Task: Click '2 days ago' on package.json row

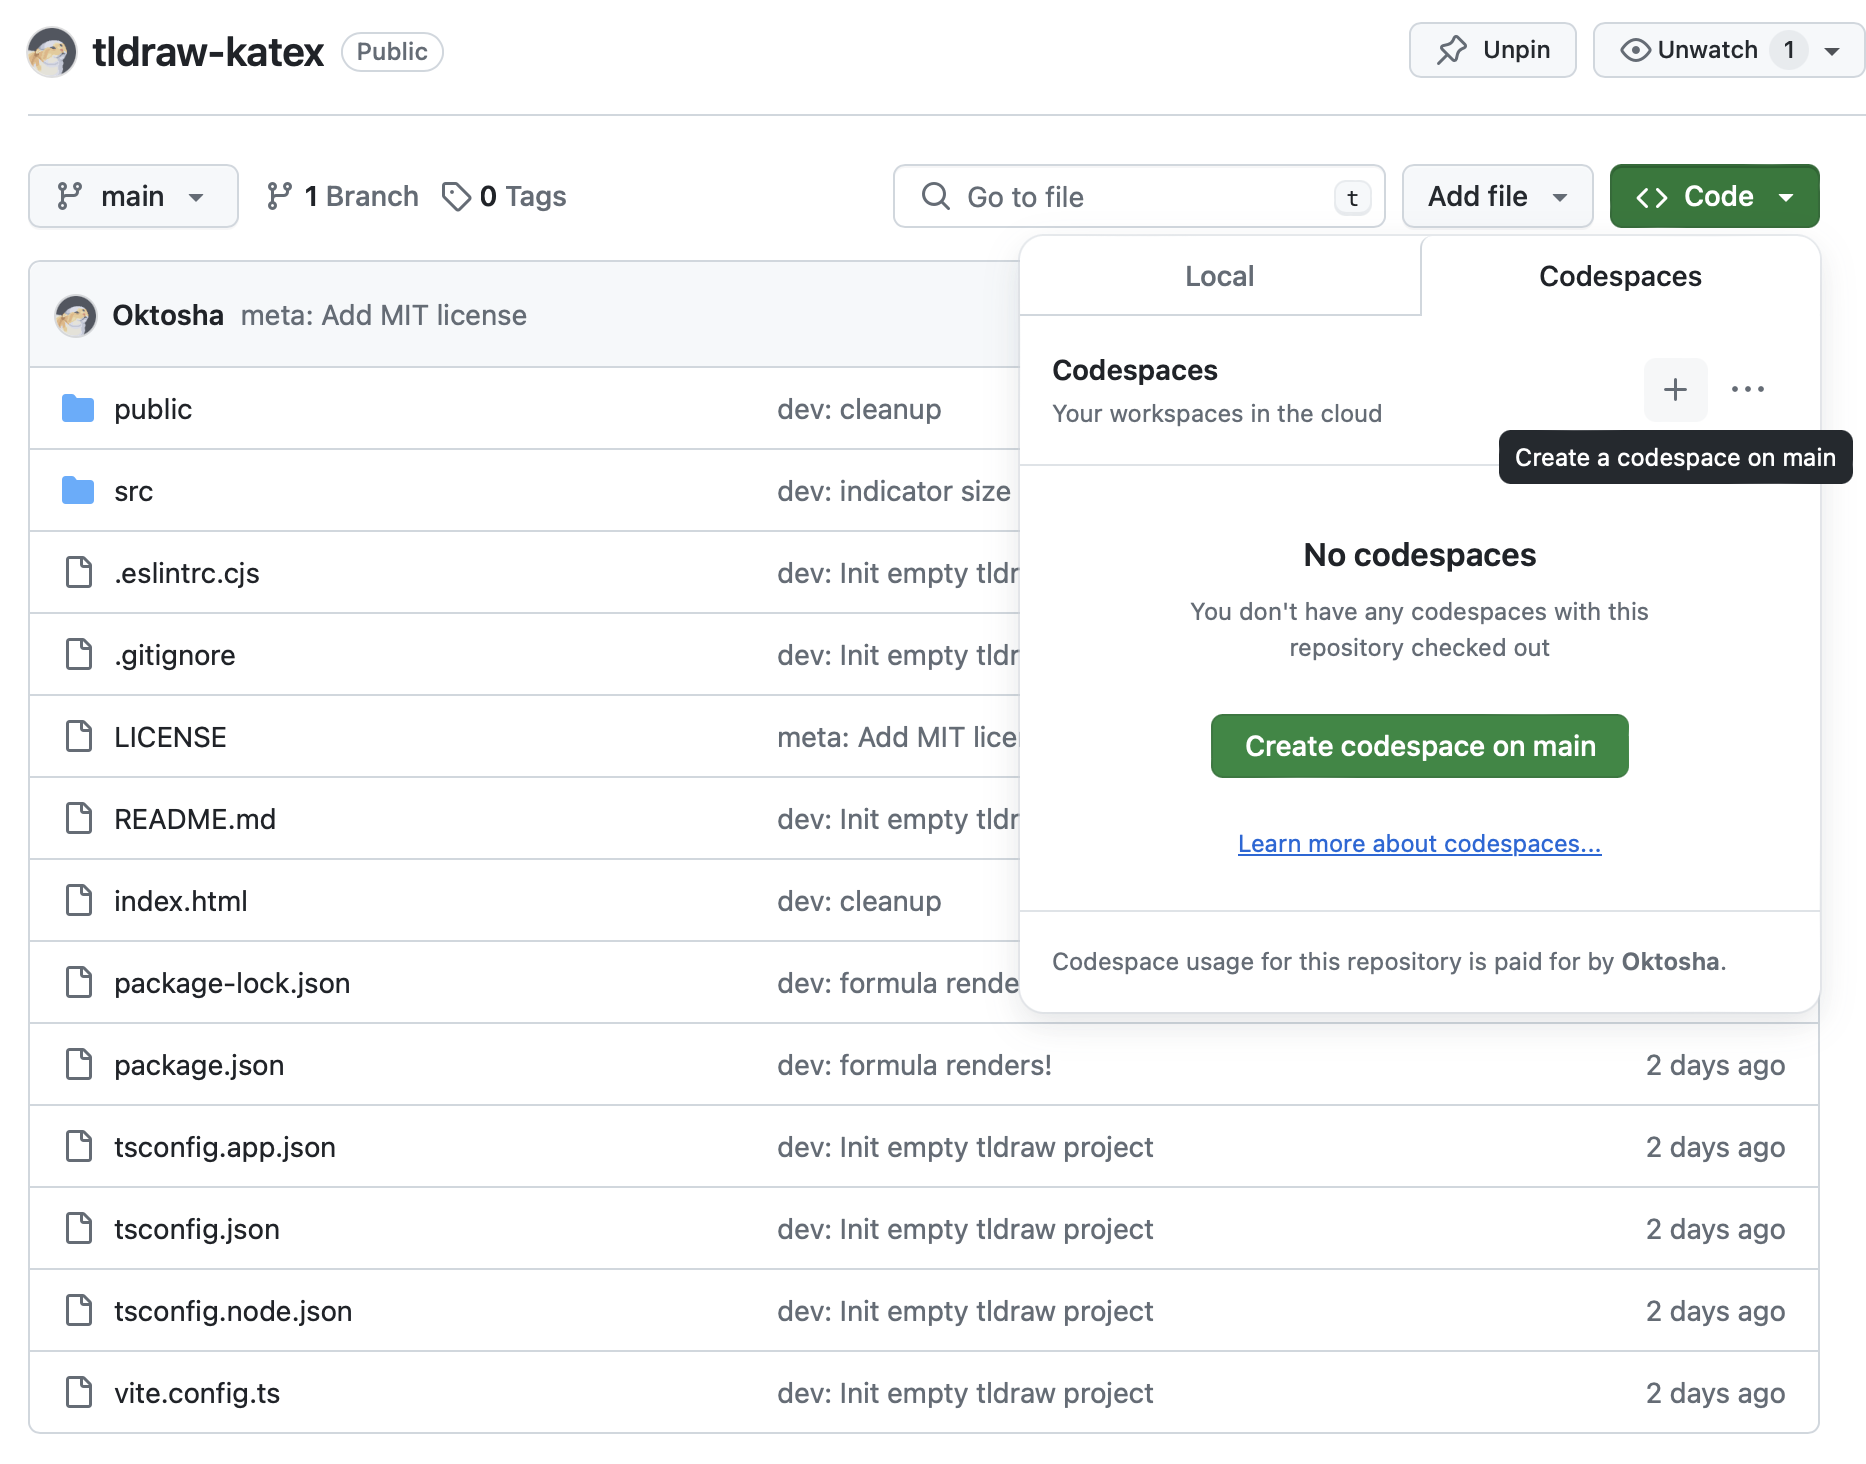Action: tap(1715, 1066)
